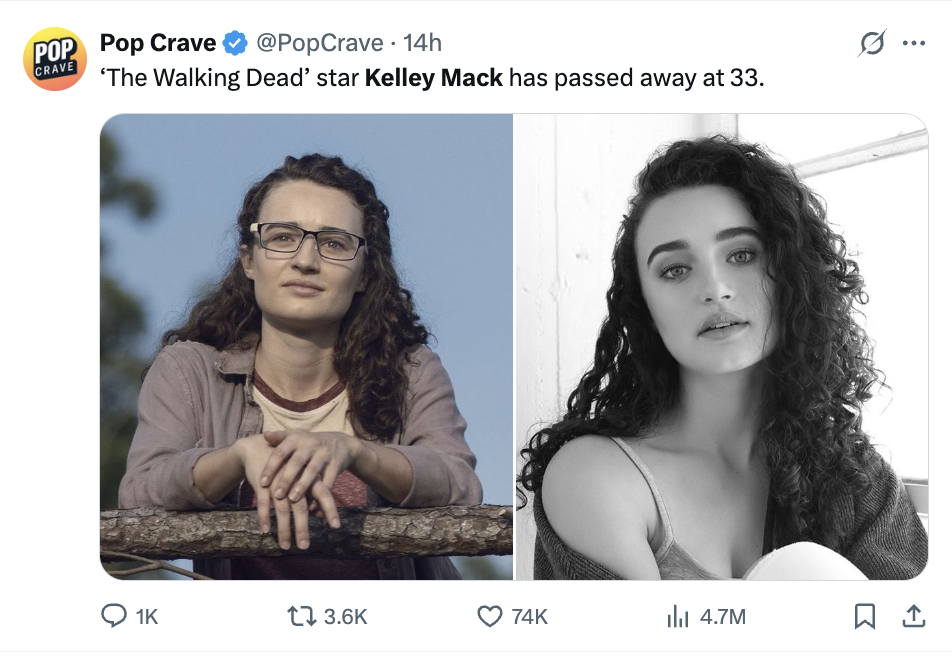
Task: Click the reply speech bubble icon
Action: coord(114,617)
